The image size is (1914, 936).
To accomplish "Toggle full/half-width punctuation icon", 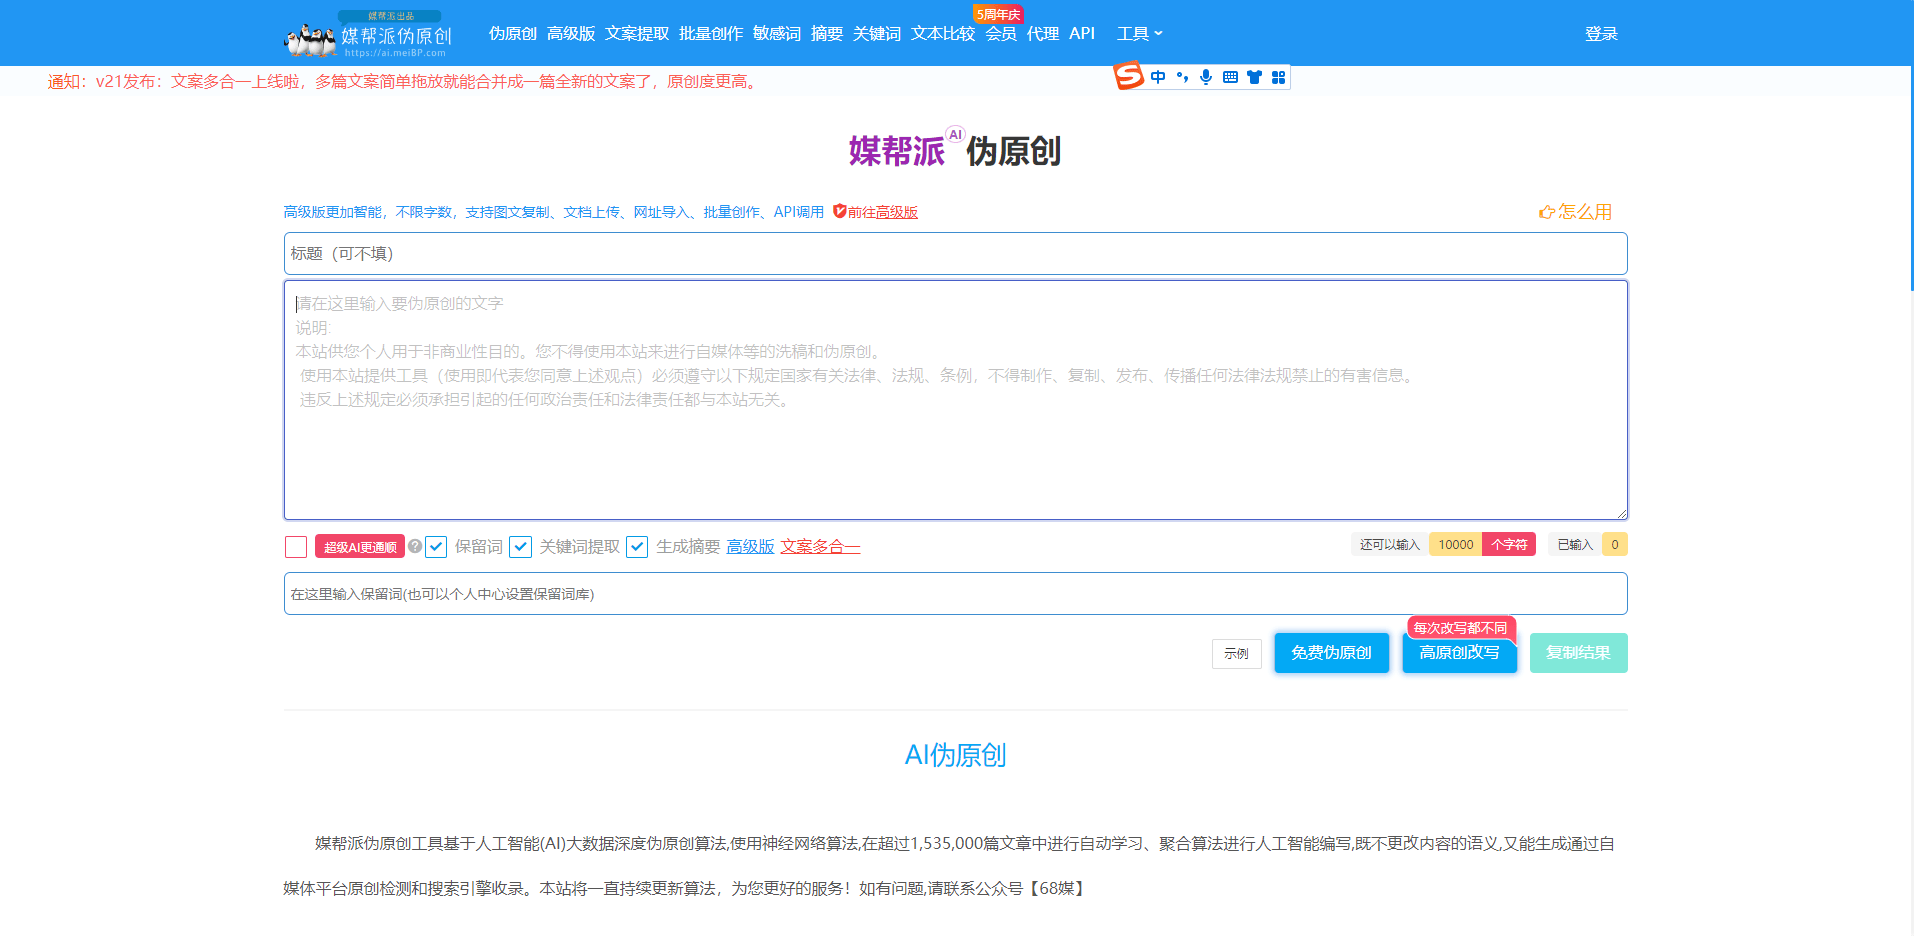I will [x=1181, y=76].
